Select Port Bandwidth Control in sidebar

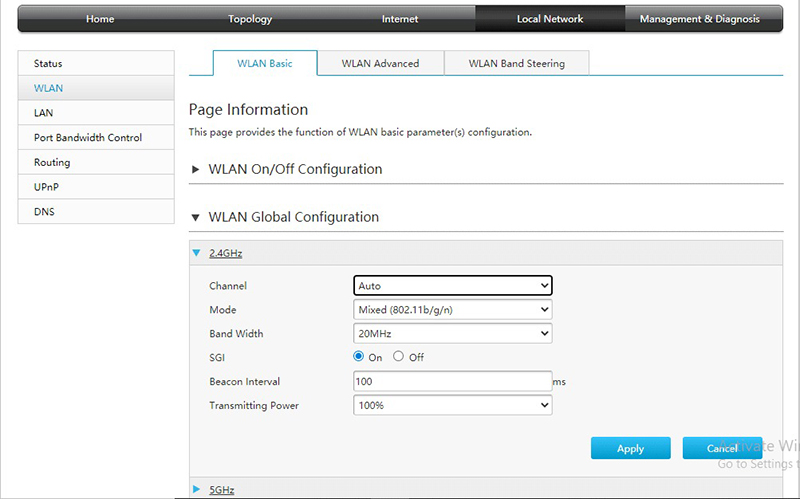point(88,138)
